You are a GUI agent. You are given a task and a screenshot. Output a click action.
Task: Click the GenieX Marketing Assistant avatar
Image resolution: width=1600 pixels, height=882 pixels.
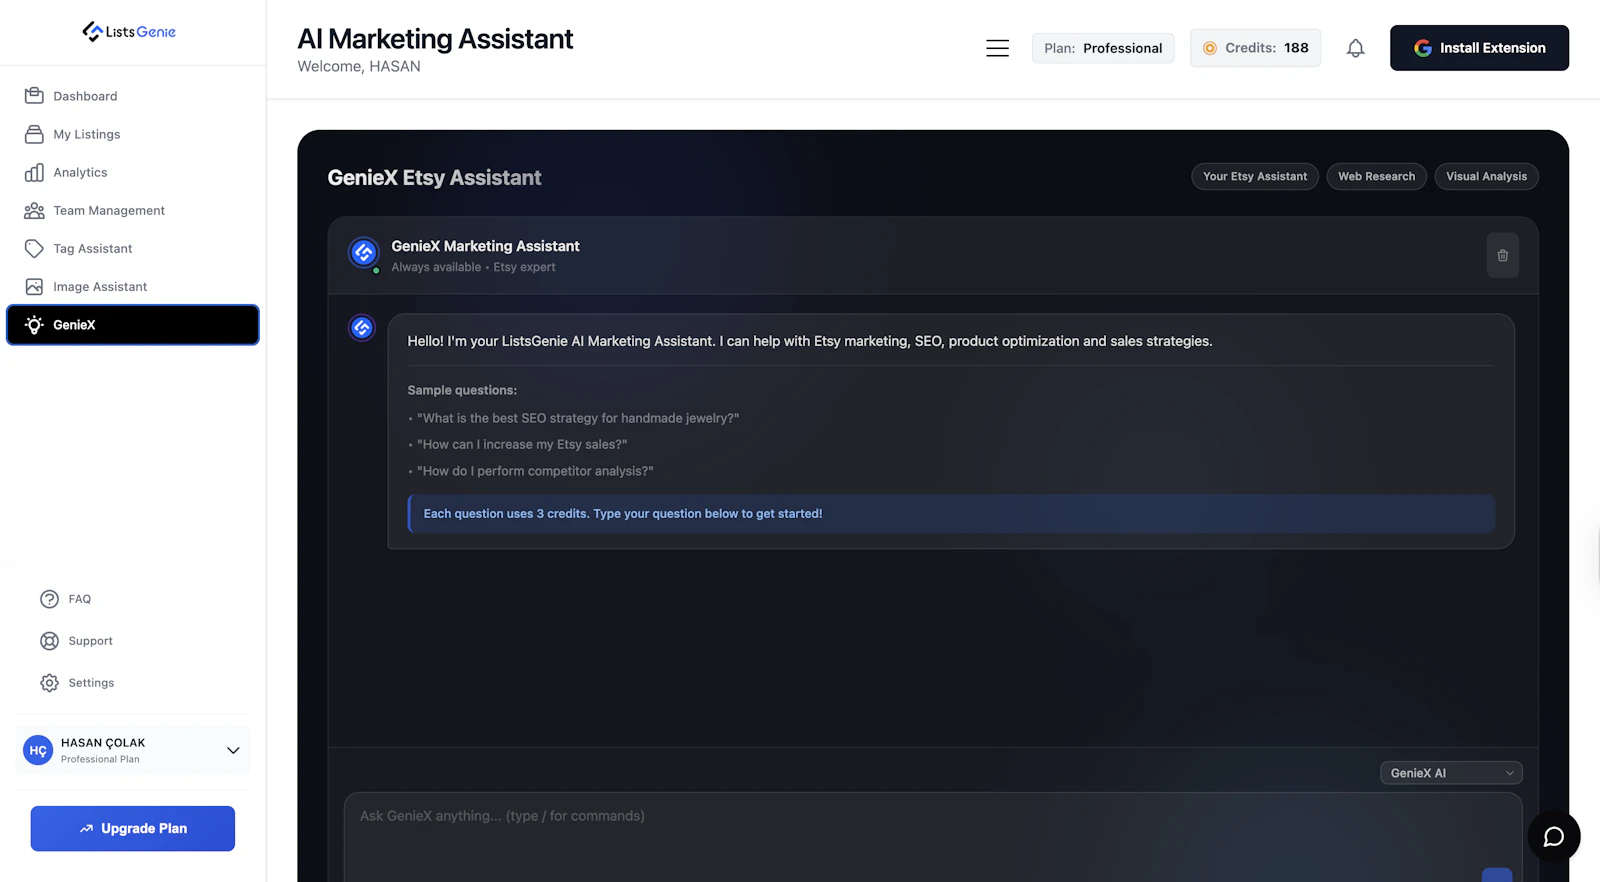pyautogui.click(x=364, y=253)
